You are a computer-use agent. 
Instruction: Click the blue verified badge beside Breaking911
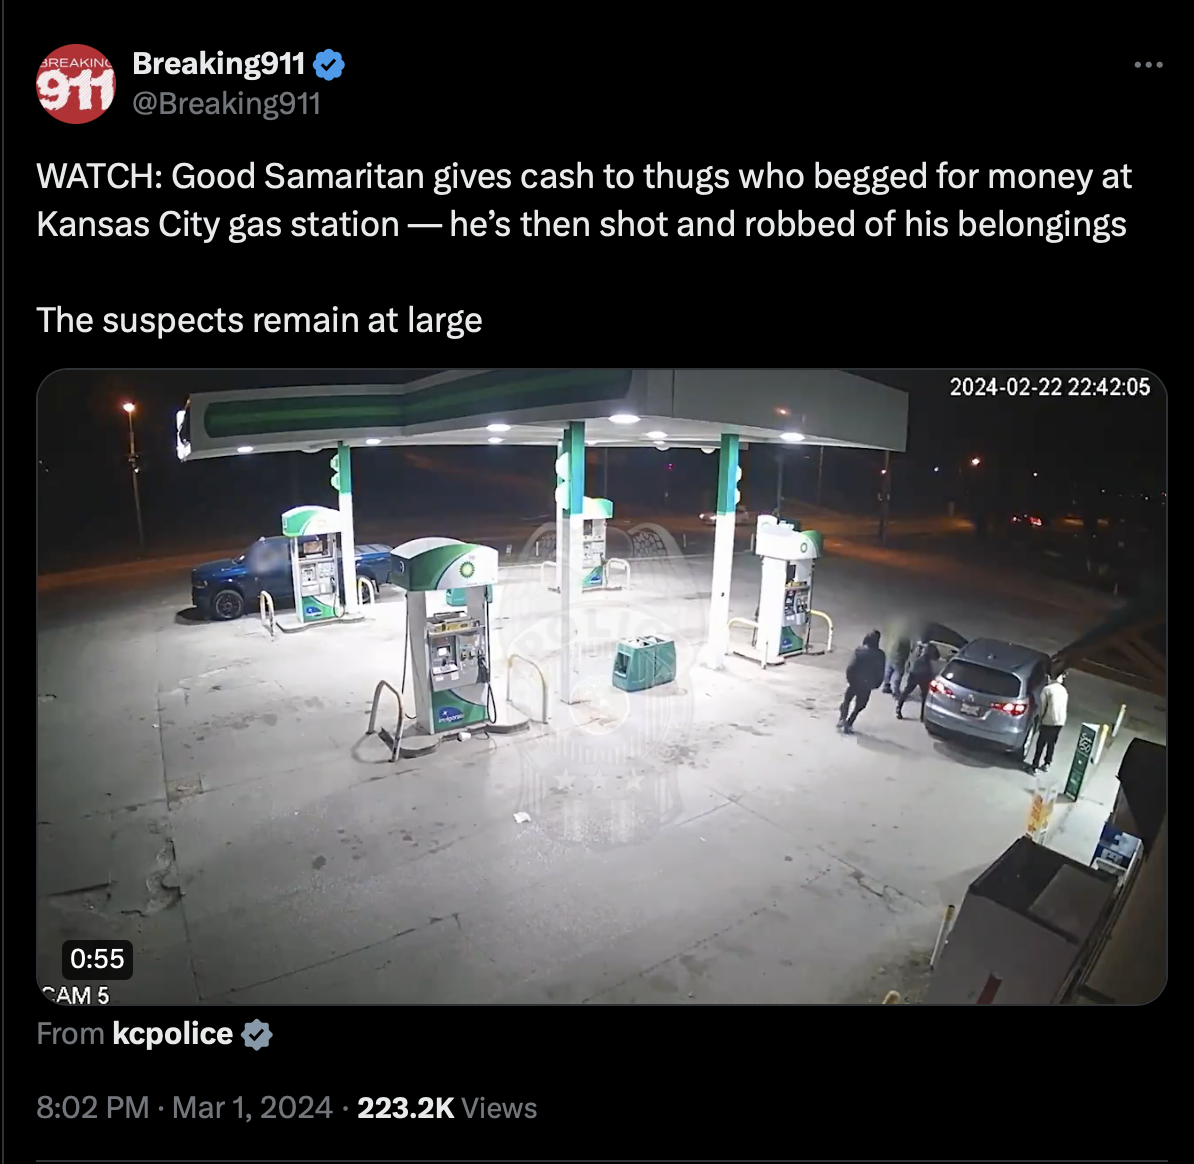coord(329,65)
